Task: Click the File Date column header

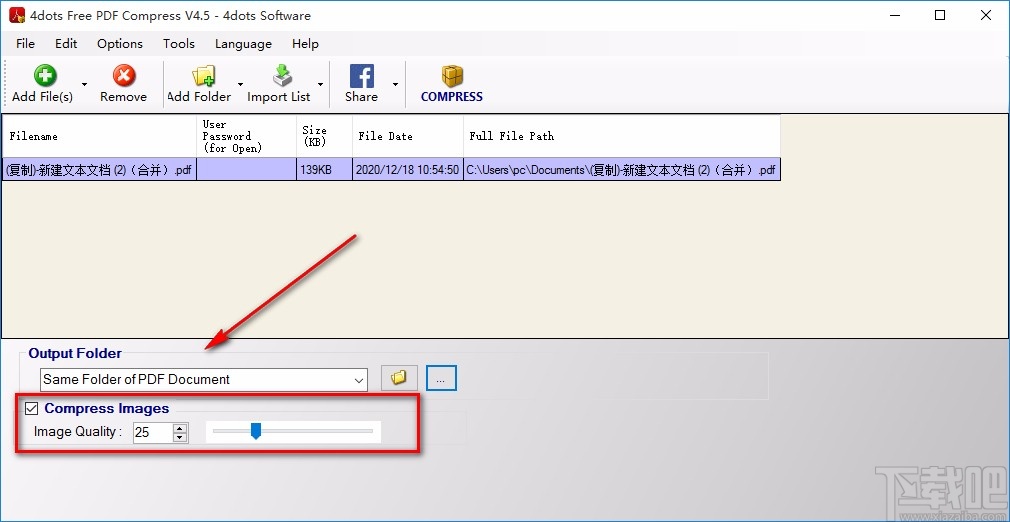Action: [x=408, y=136]
